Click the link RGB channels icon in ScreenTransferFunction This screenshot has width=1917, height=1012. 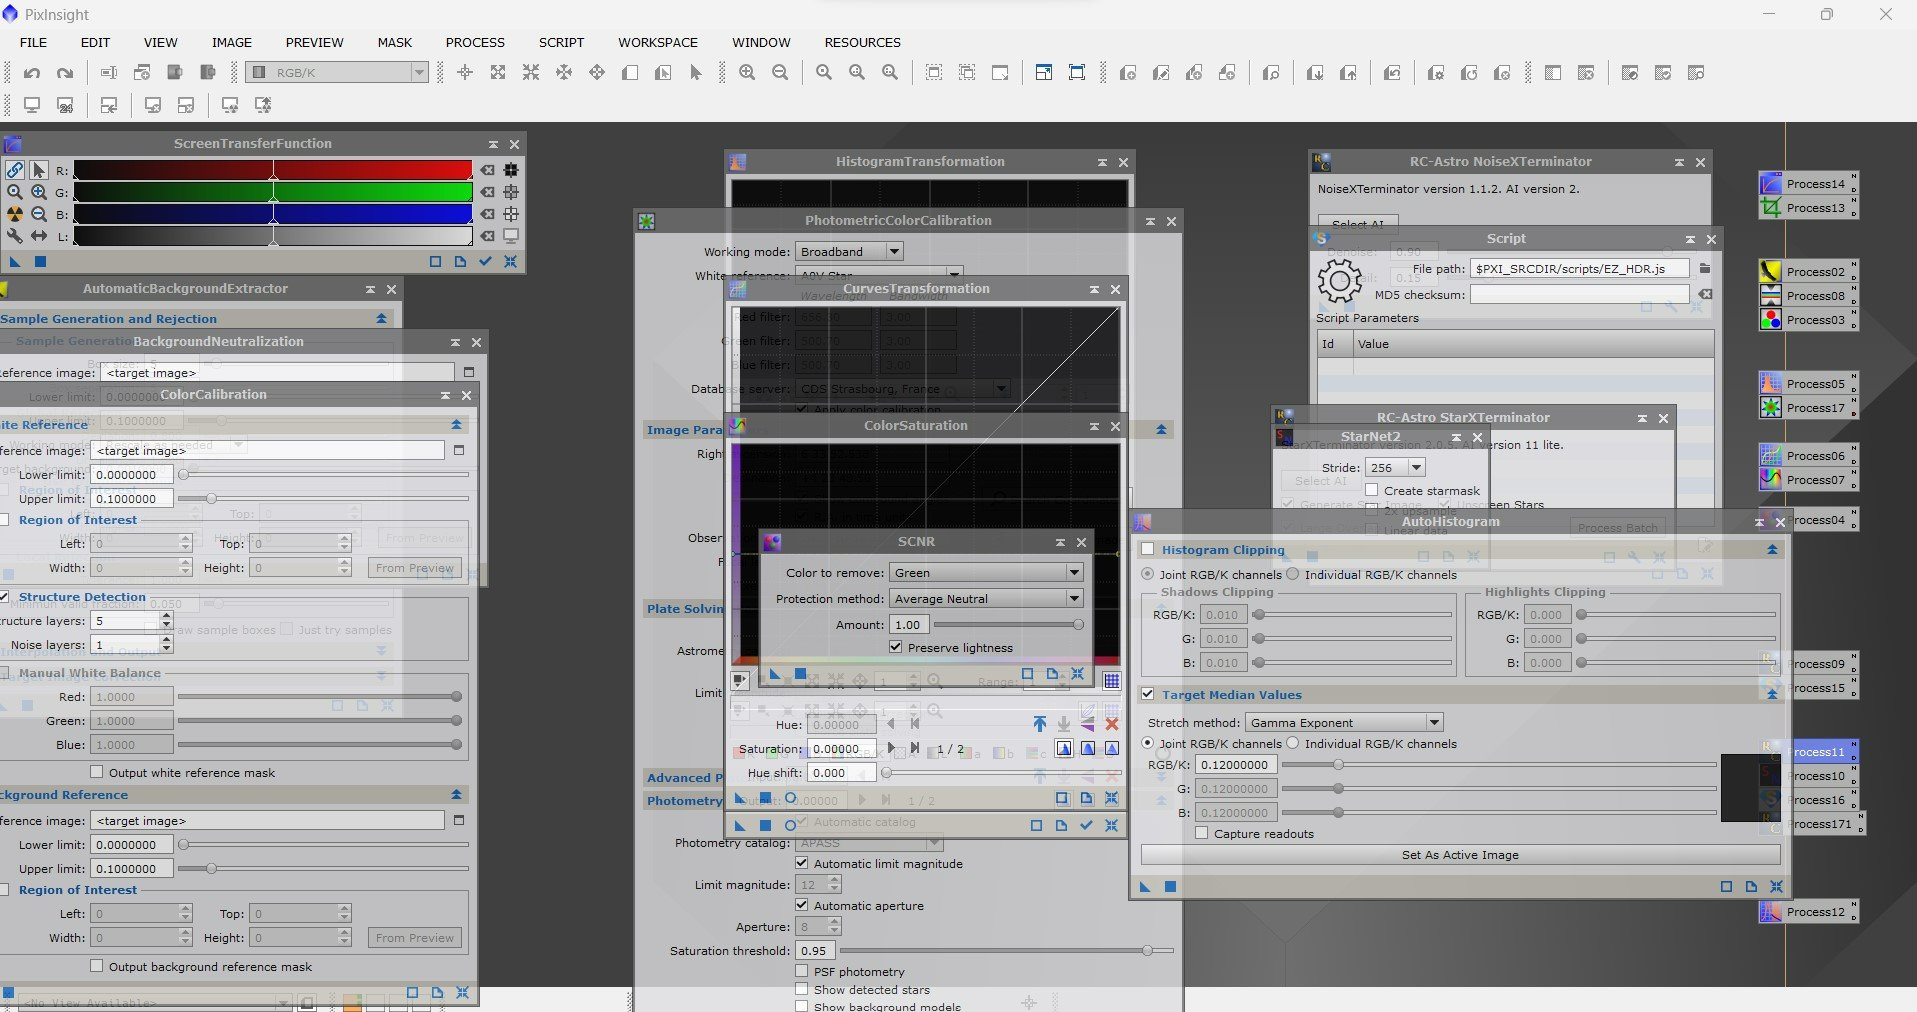15,170
